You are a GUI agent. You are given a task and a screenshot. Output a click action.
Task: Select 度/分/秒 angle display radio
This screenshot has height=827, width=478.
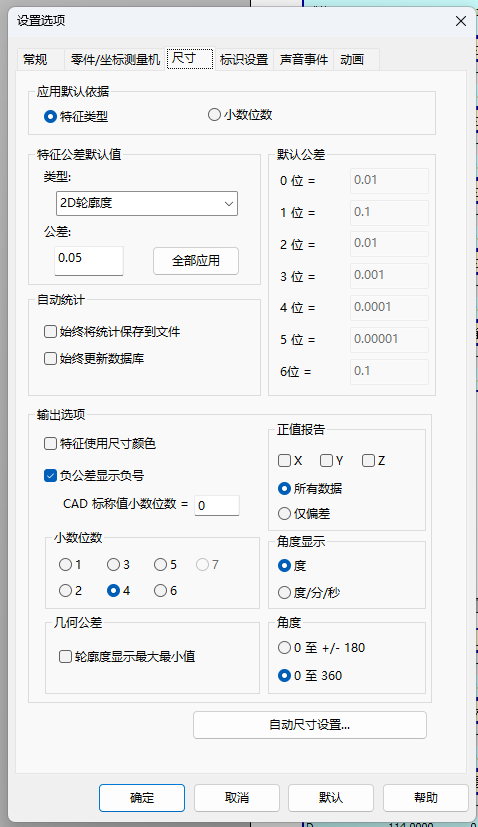click(x=309, y=593)
